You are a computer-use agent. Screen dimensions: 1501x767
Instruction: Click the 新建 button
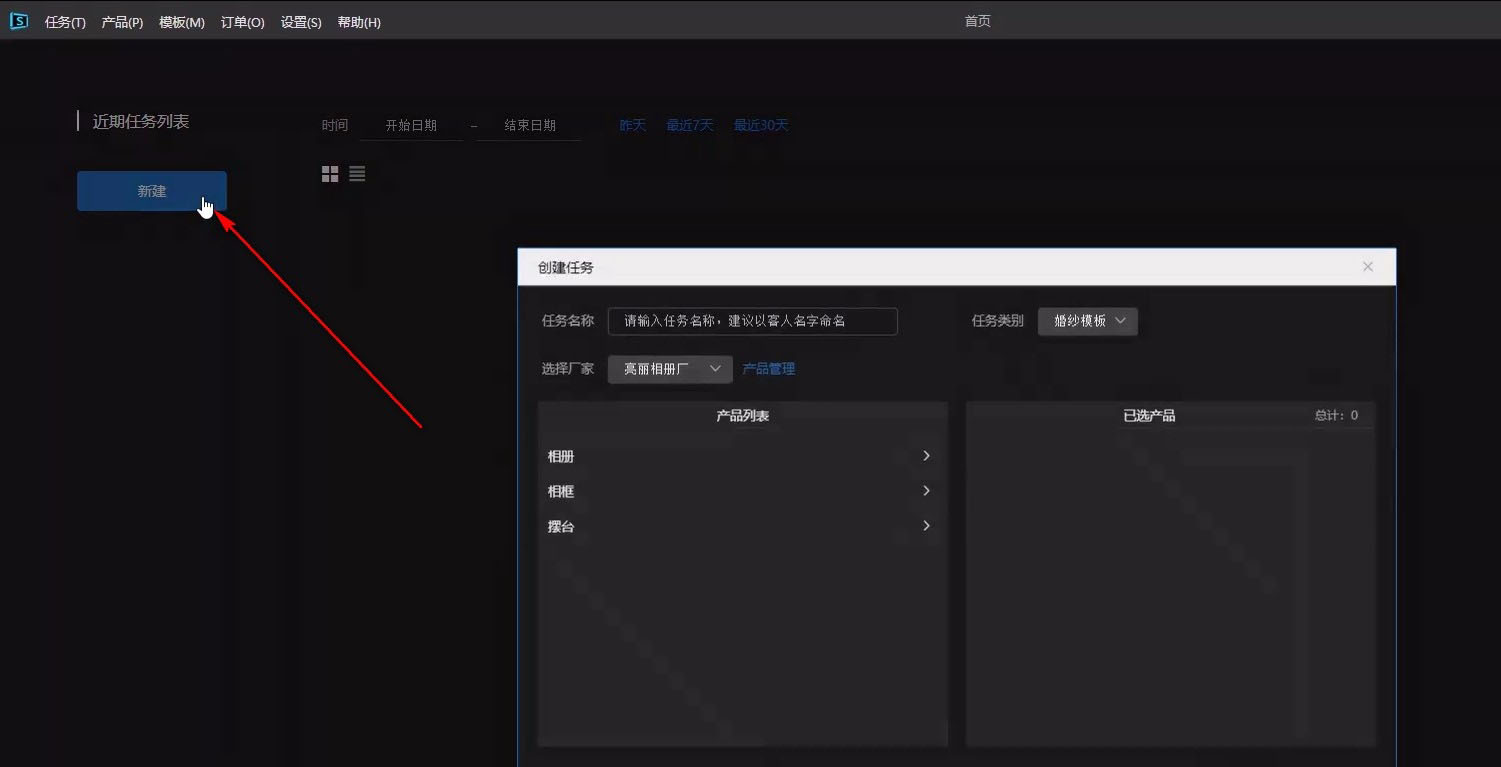[152, 191]
